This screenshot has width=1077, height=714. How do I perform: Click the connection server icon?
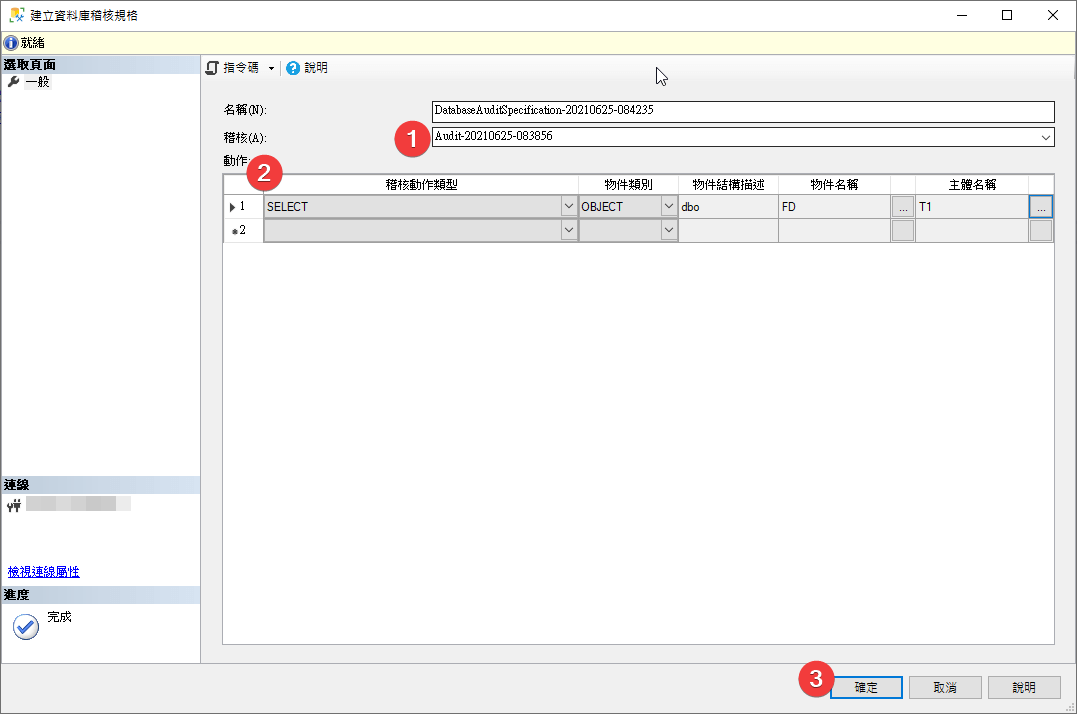[x=13, y=506]
